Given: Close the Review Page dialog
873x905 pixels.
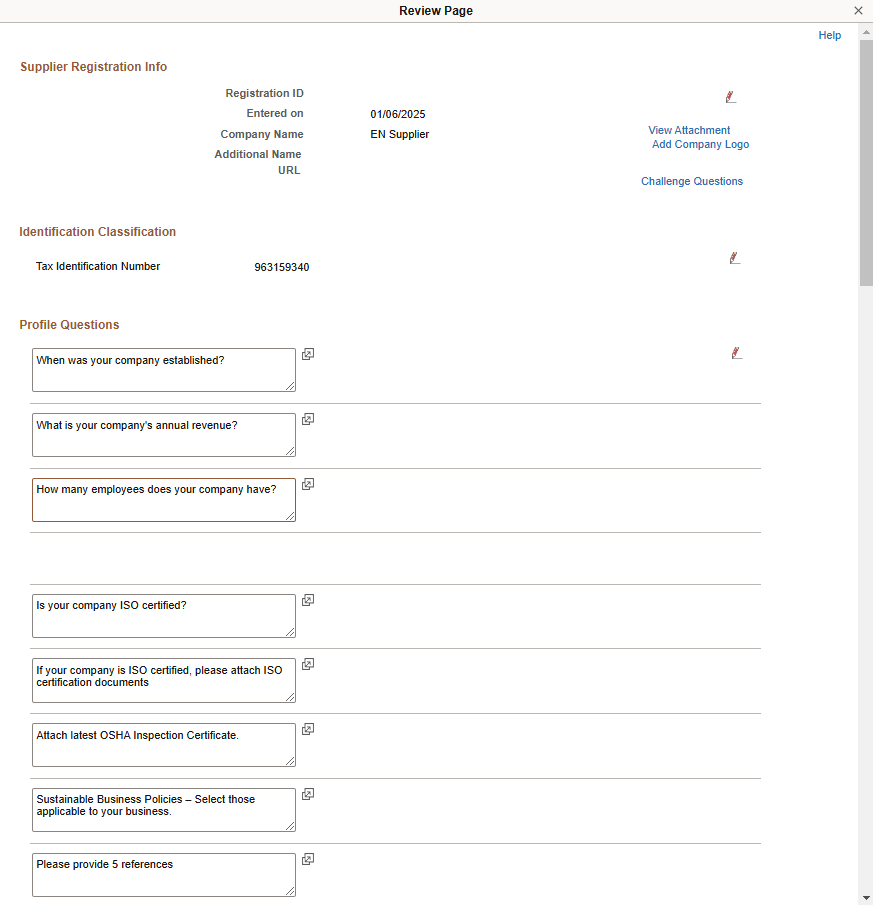Looking at the screenshot, I should tap(858, 10).
